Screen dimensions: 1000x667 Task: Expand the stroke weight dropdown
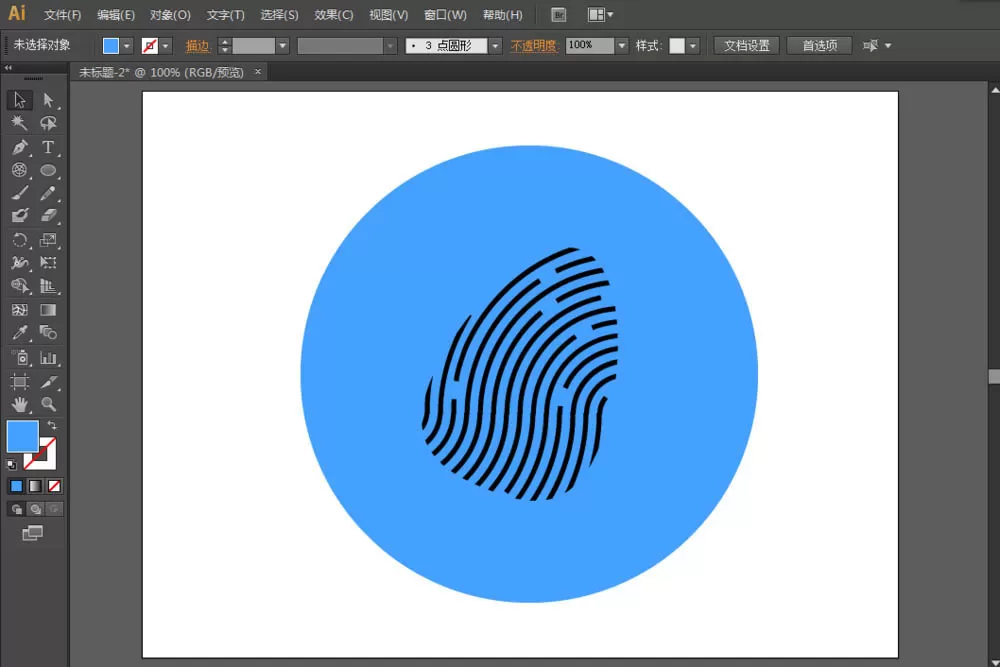tap(283, 46)
